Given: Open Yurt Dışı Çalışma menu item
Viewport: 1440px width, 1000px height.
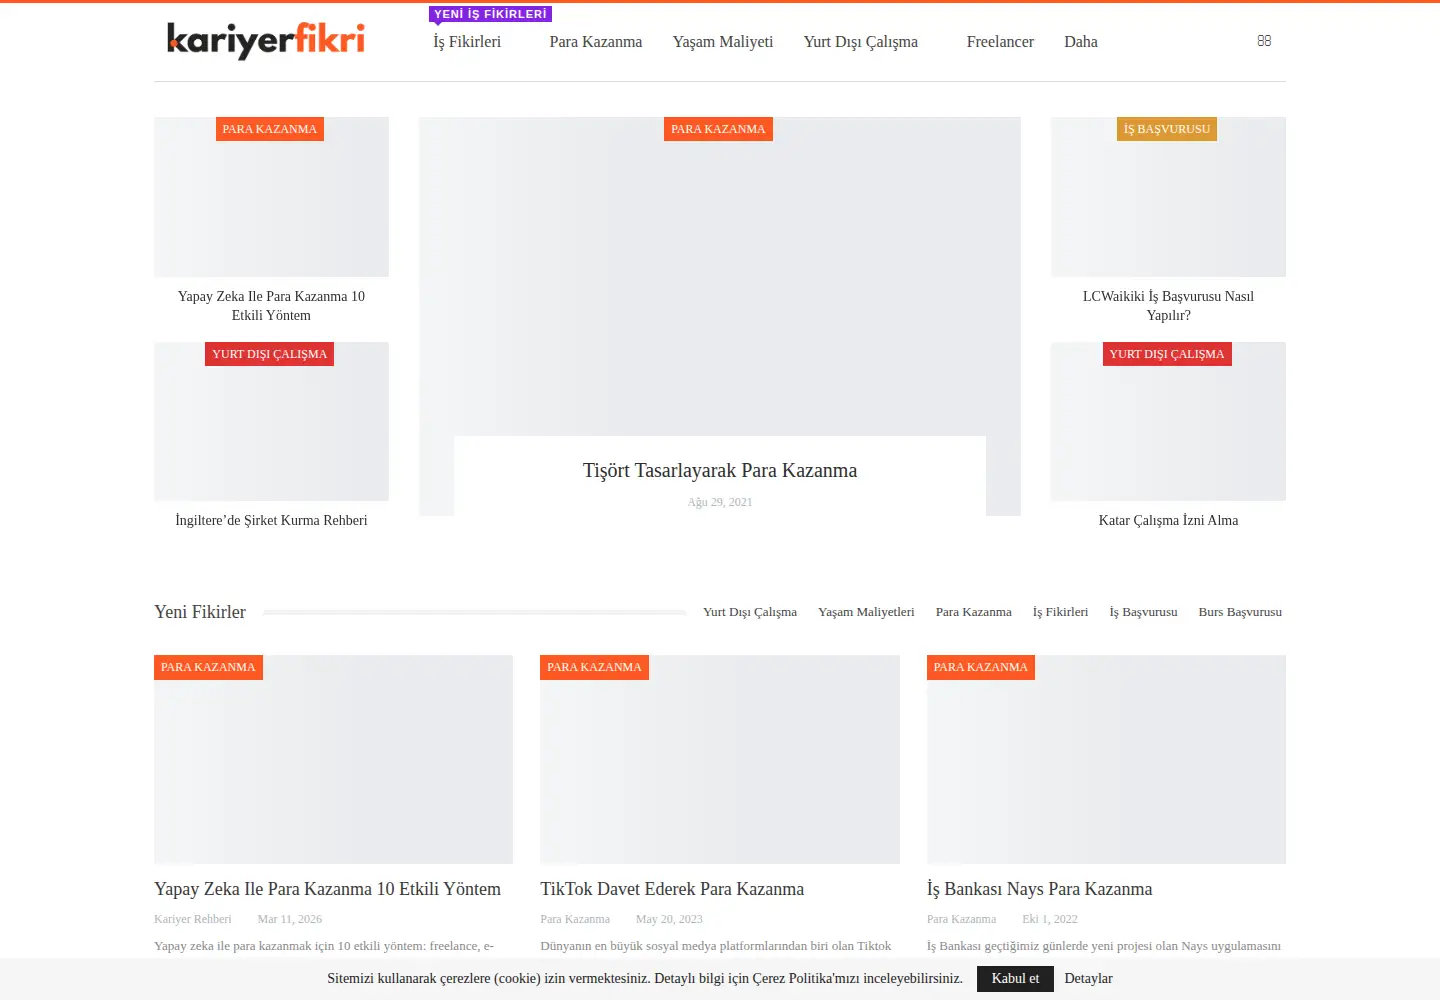Looking at the screenshot, I should (x=861, y=42).
